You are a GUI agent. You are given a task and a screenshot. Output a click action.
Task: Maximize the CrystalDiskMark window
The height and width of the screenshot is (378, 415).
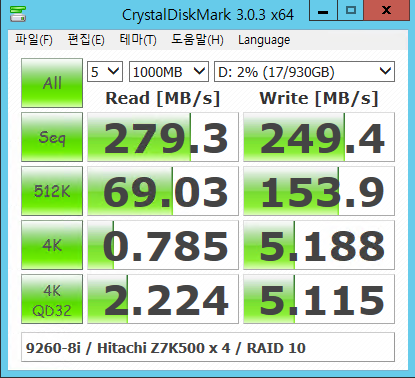coord(351,11)
